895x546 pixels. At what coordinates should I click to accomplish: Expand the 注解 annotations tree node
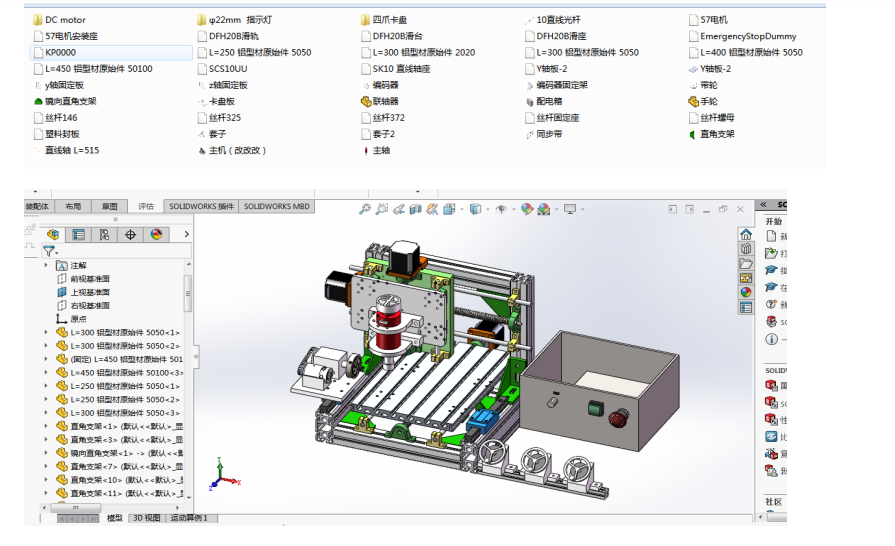pos(46,266)
